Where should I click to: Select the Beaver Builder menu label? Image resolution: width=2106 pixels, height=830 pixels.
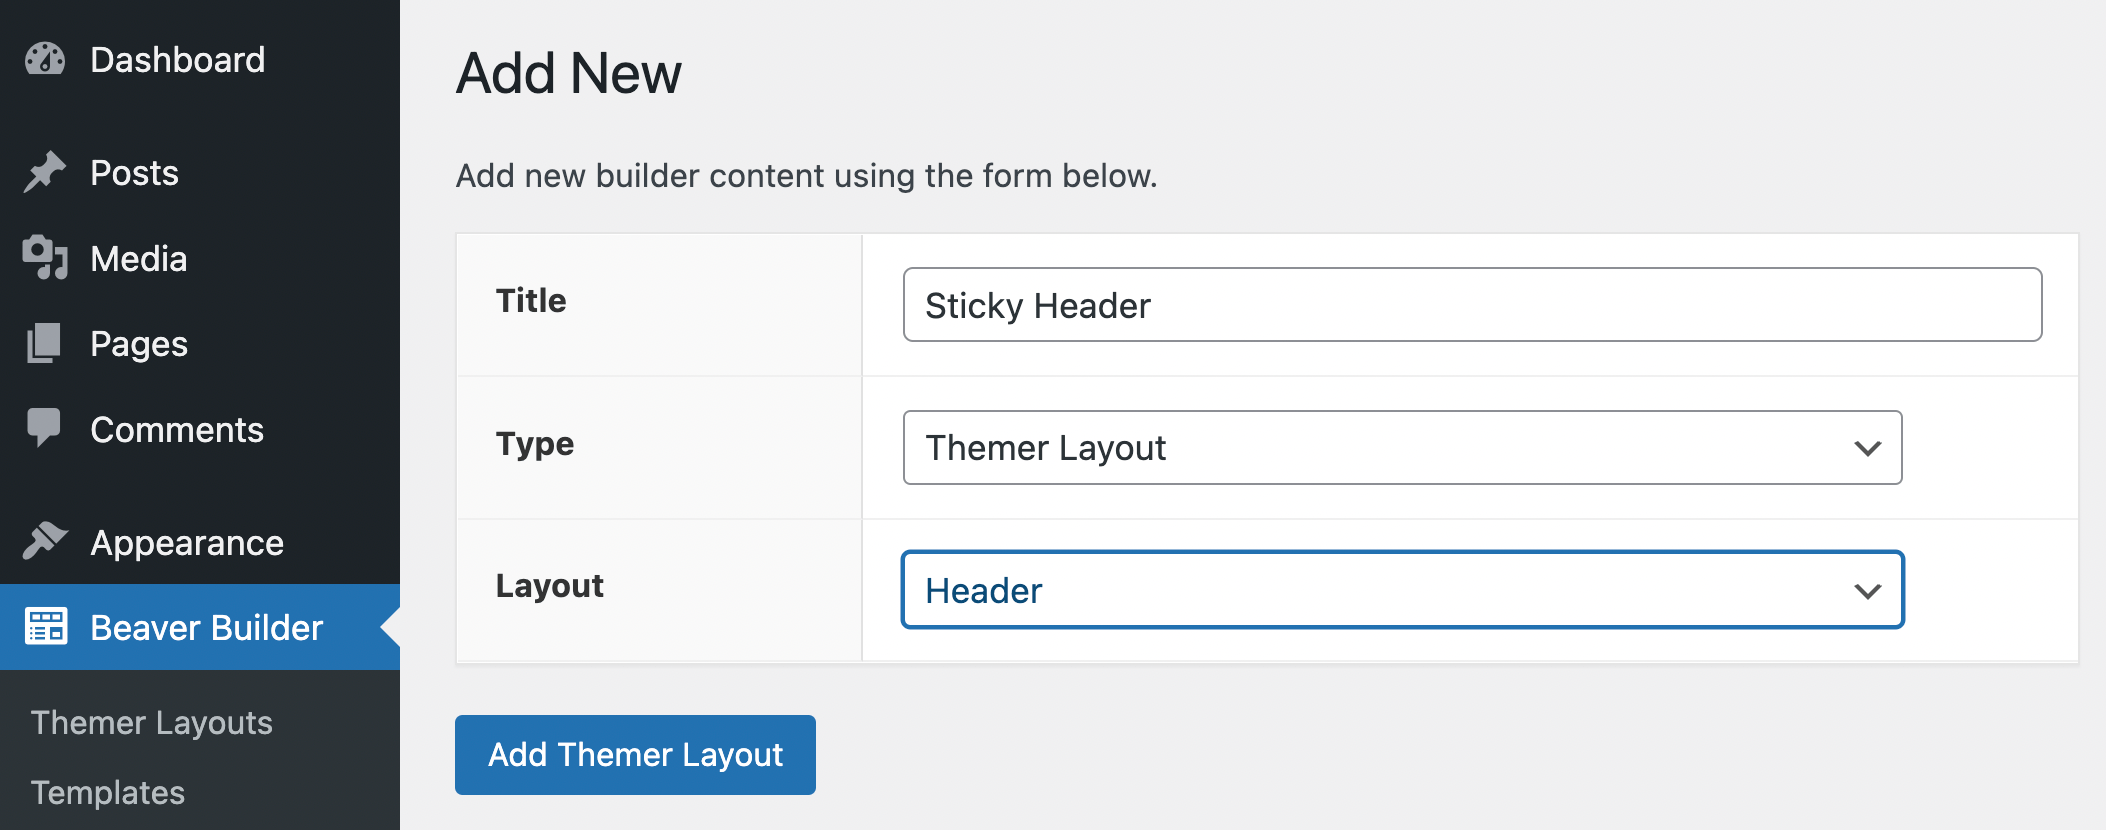[207, 627]
